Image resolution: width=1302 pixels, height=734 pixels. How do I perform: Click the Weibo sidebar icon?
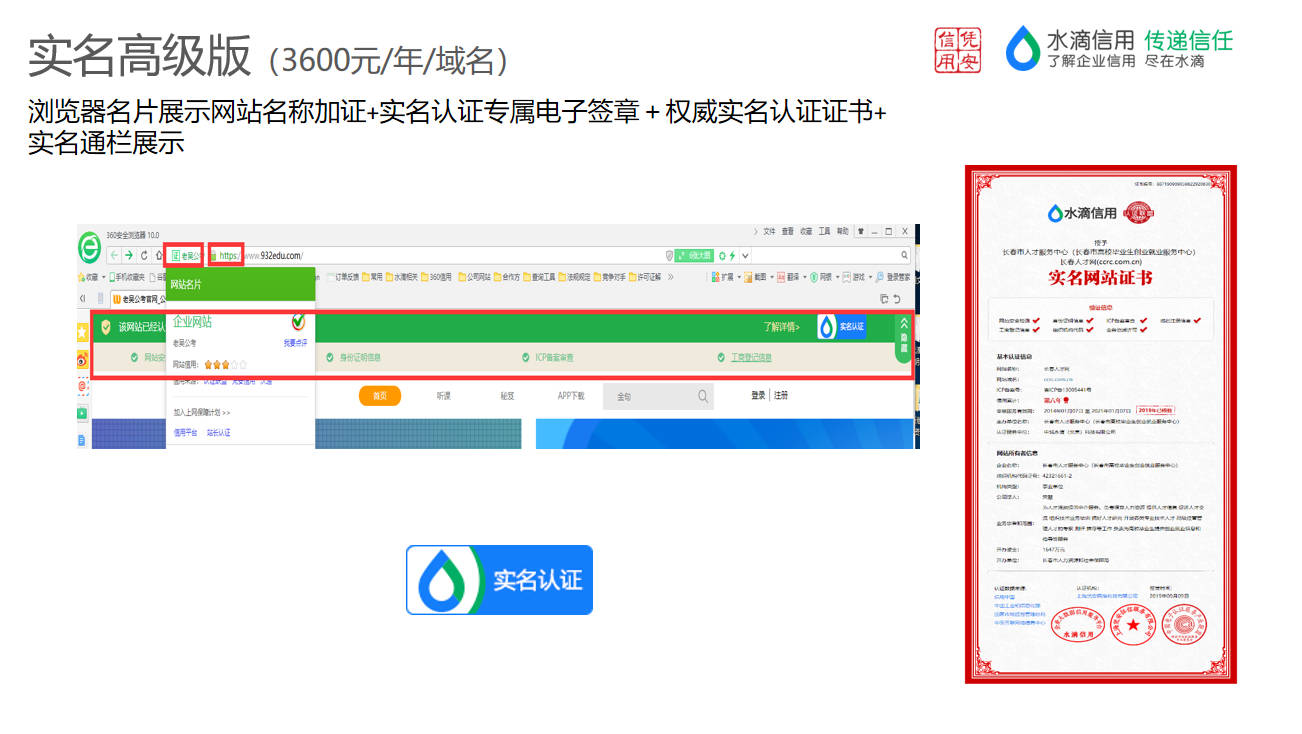pos(82,360)
